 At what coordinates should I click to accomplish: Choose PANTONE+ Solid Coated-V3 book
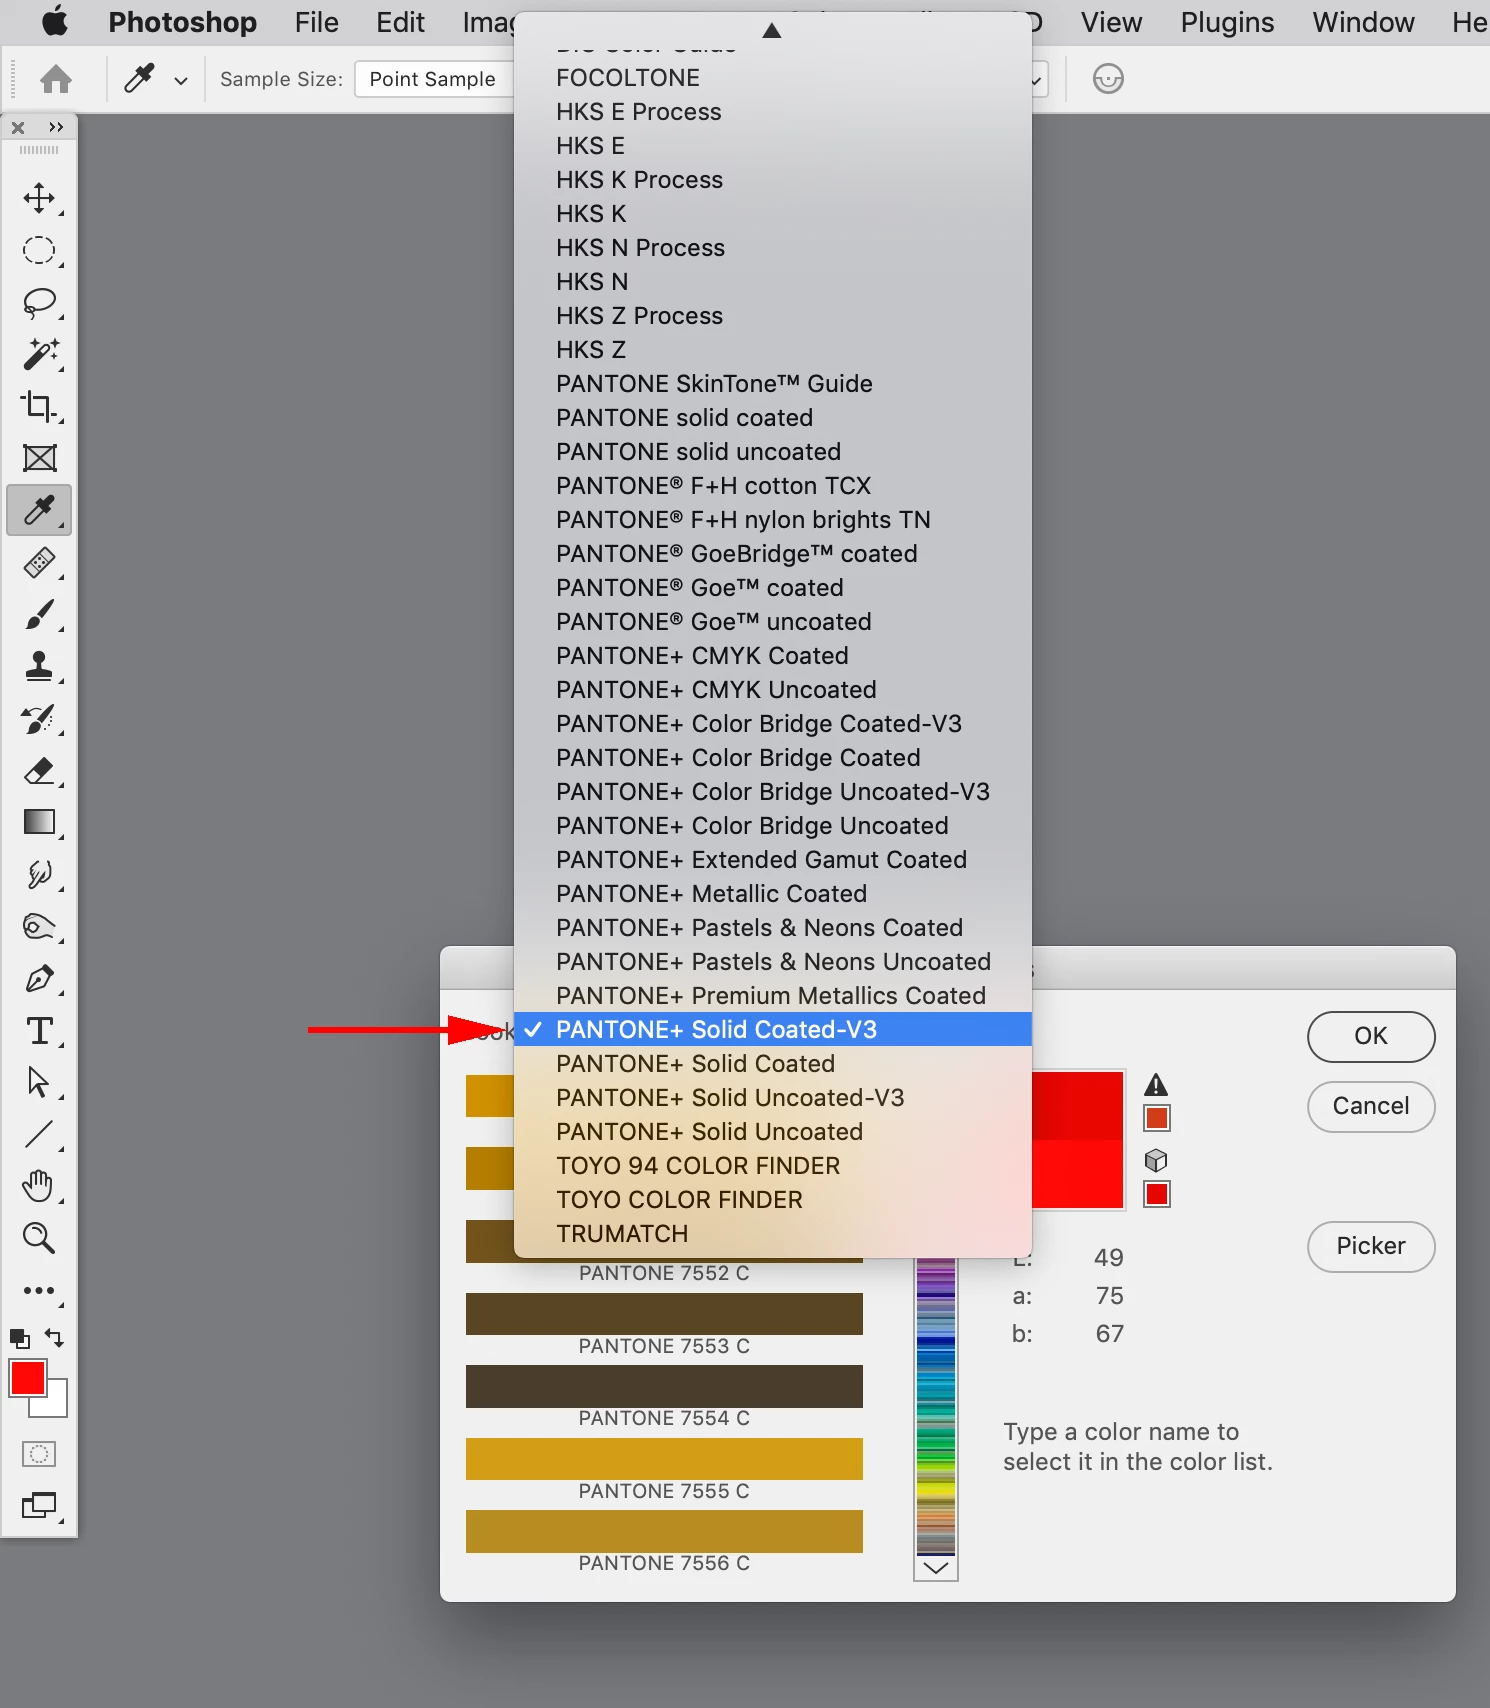pyautogui.click(x=772, y=1029)
